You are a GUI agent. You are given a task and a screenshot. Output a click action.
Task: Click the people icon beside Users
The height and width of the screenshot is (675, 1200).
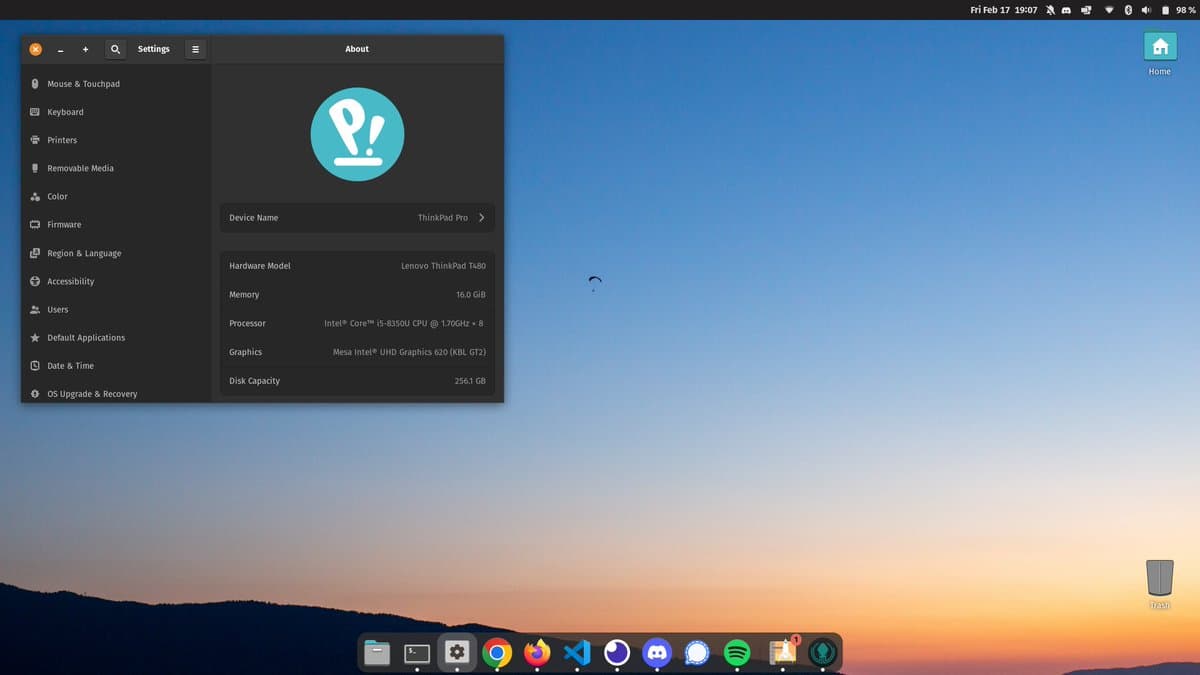35,309
